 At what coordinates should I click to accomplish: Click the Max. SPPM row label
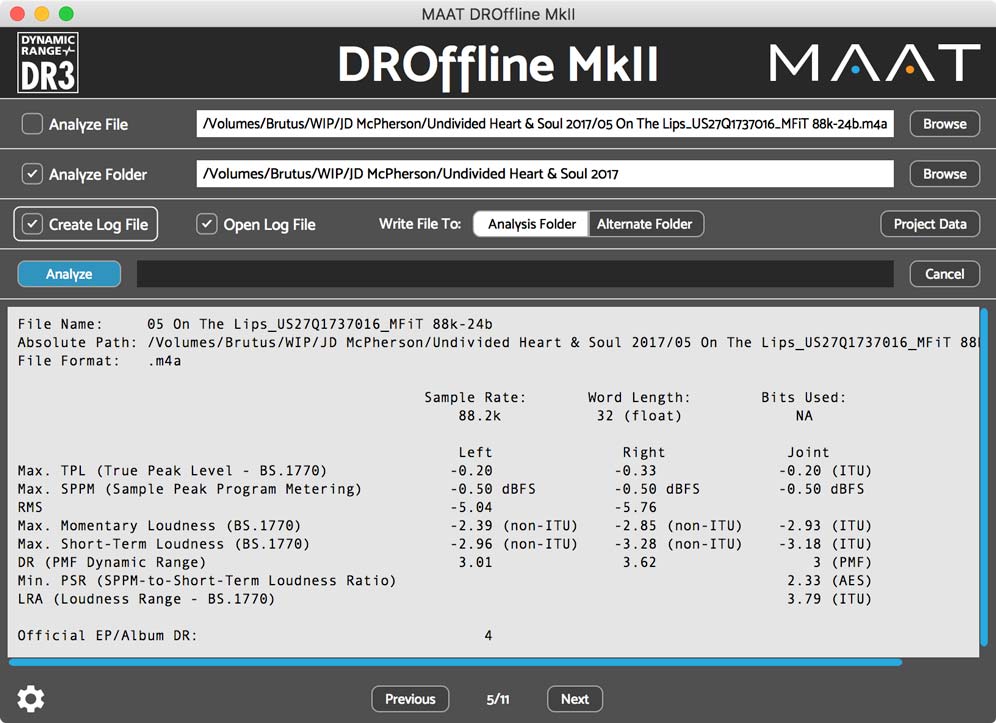(x=189, y=489)
